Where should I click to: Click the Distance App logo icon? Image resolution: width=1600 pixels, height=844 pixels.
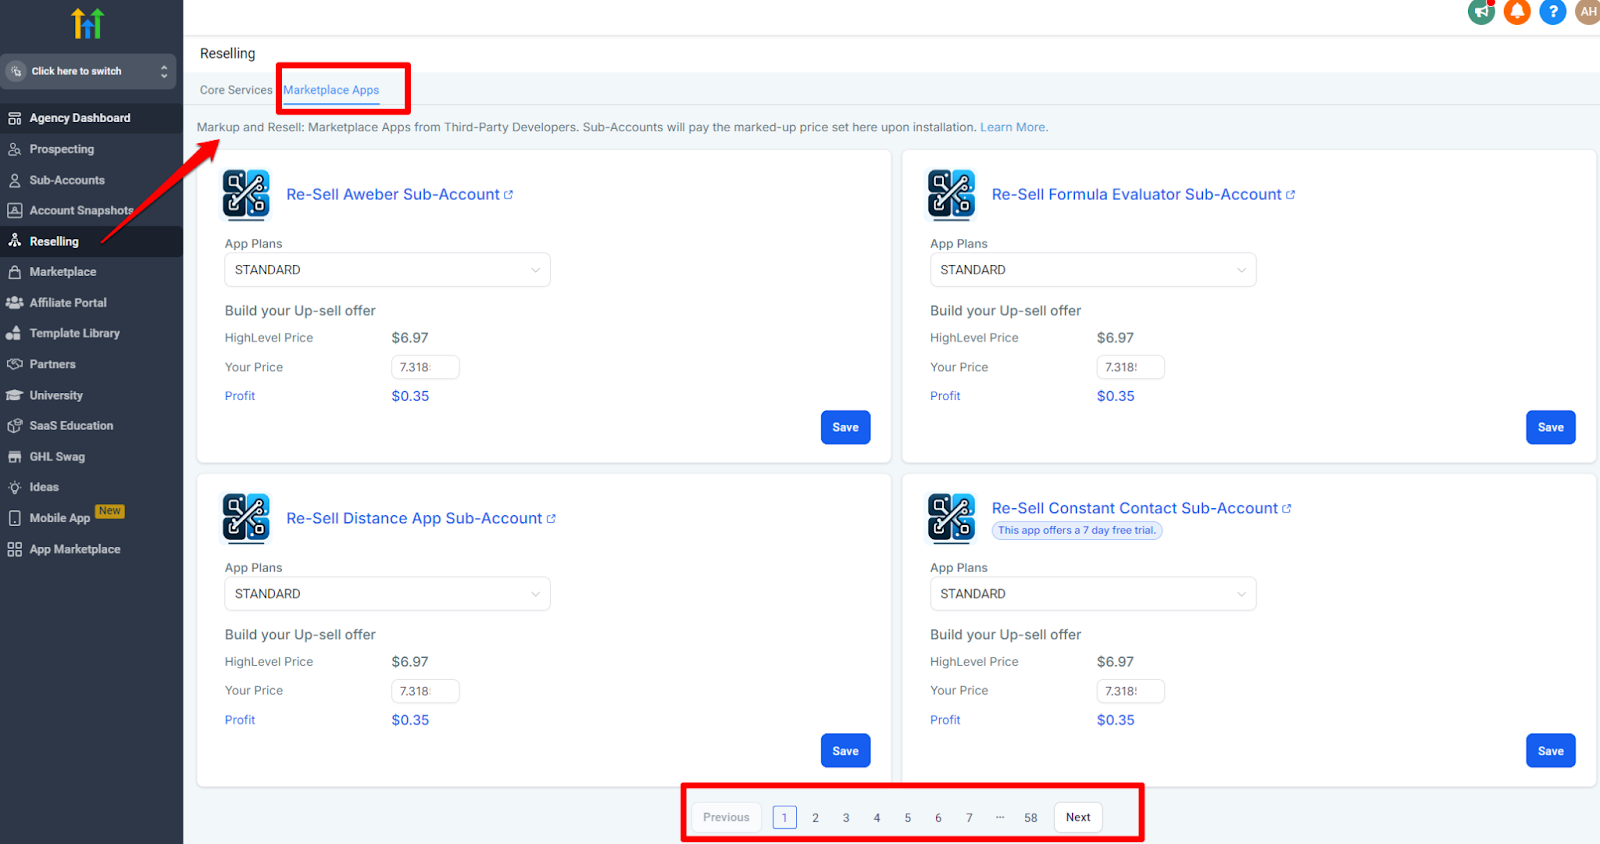246,518
